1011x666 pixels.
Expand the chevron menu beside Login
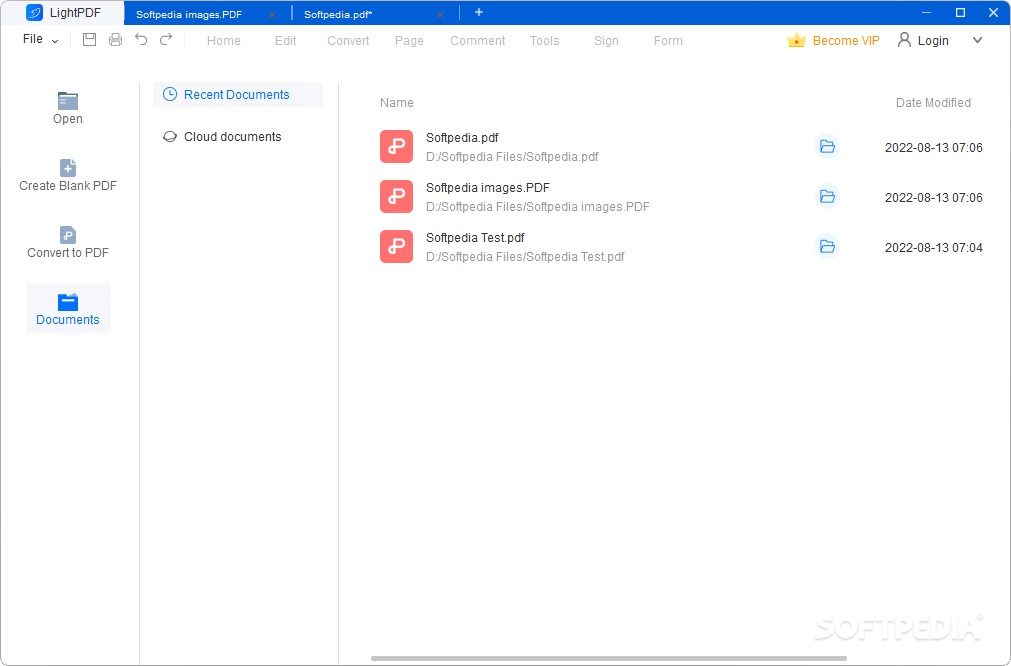[977, 40]
